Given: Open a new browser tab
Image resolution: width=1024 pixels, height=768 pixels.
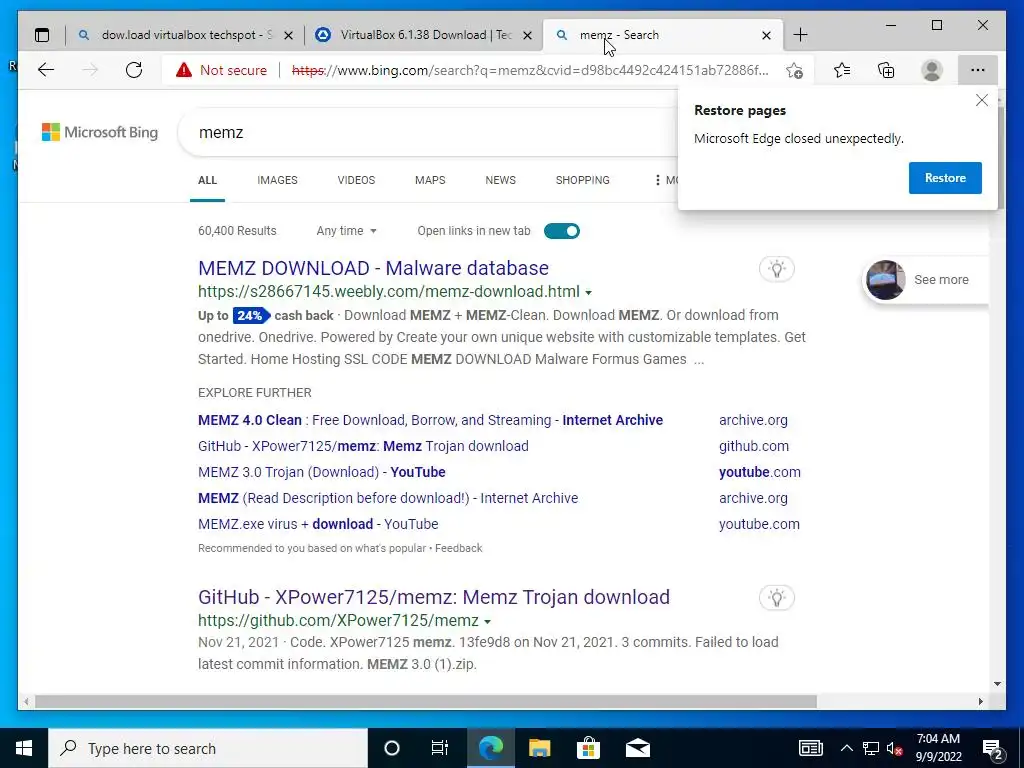Looking at the screenshot, I should point(801,35).
